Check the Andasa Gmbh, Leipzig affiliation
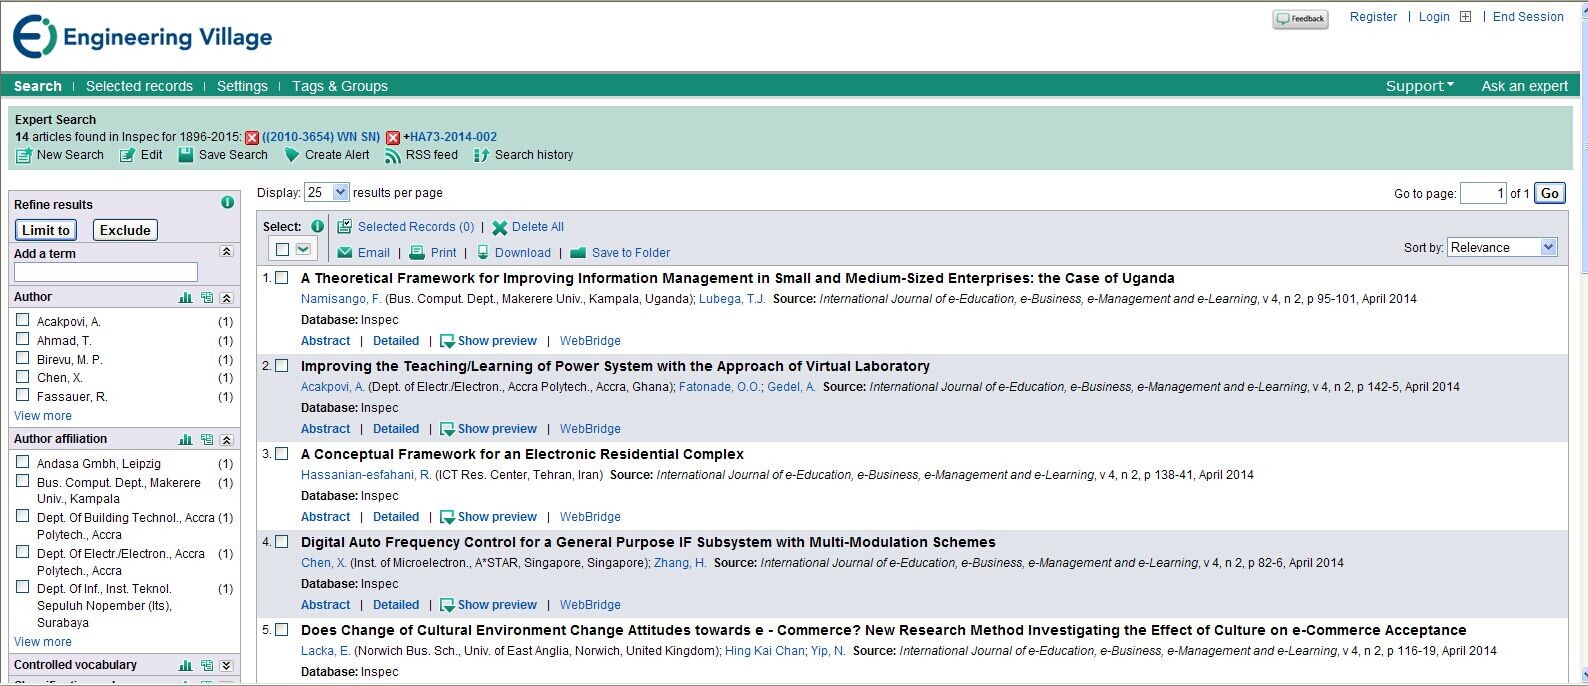Image resolution: width=1588 pixels, height=686 pixels. tap(23, 462)
